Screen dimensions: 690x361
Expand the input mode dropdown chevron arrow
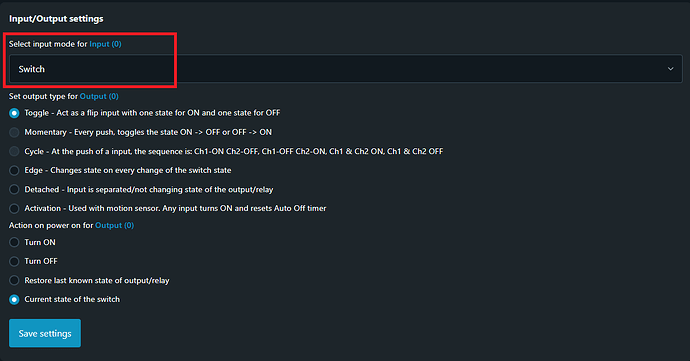tap(670, 69)
